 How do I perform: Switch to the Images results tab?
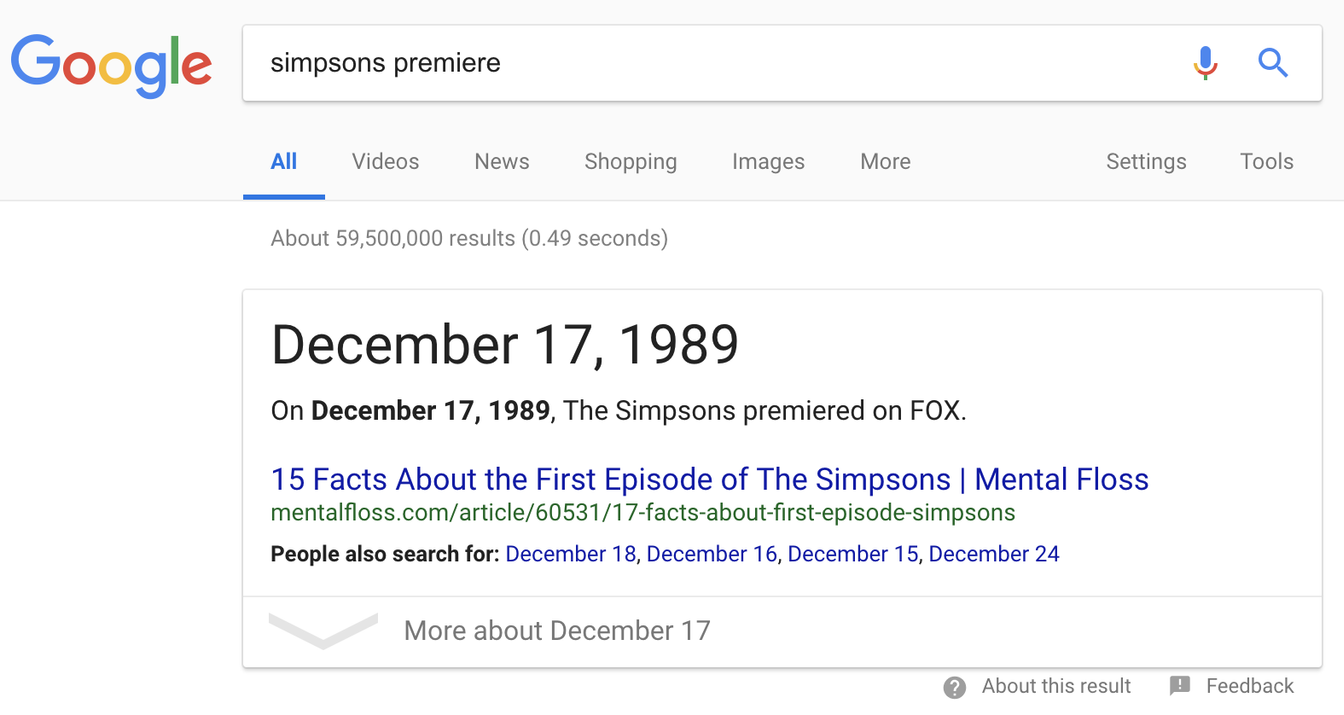point(768,161)
